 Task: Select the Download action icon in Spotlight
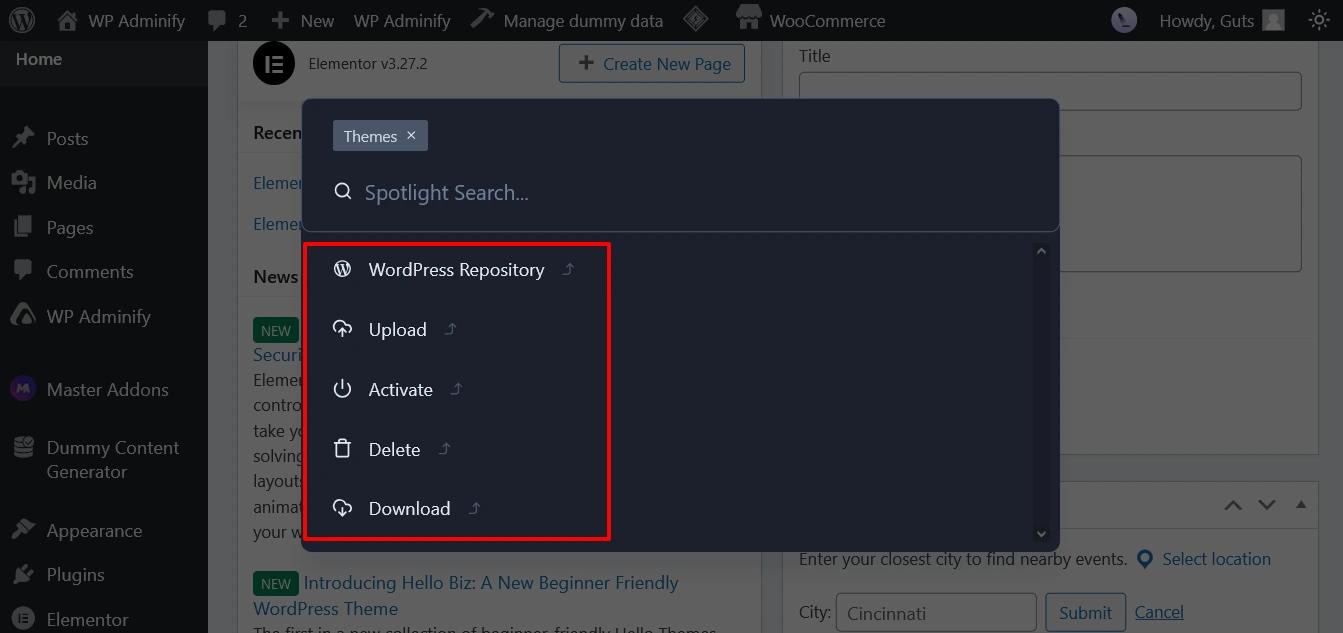(x=343, y=508)
